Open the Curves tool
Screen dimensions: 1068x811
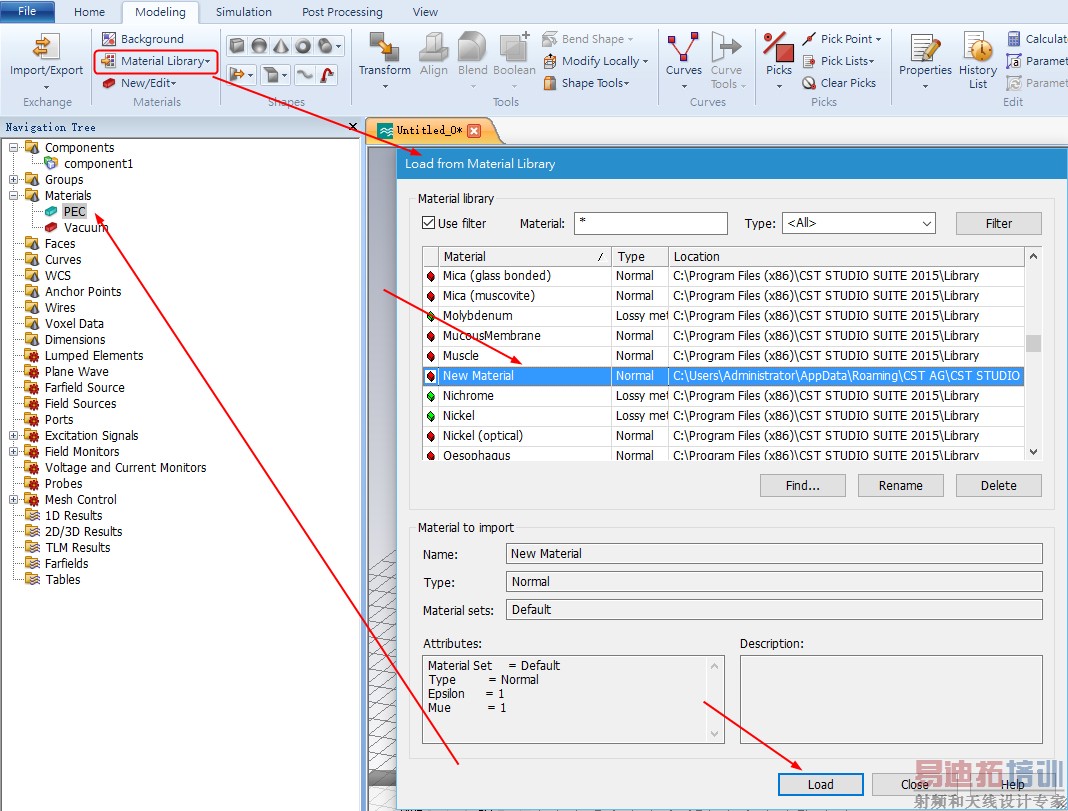click(683, 60)
